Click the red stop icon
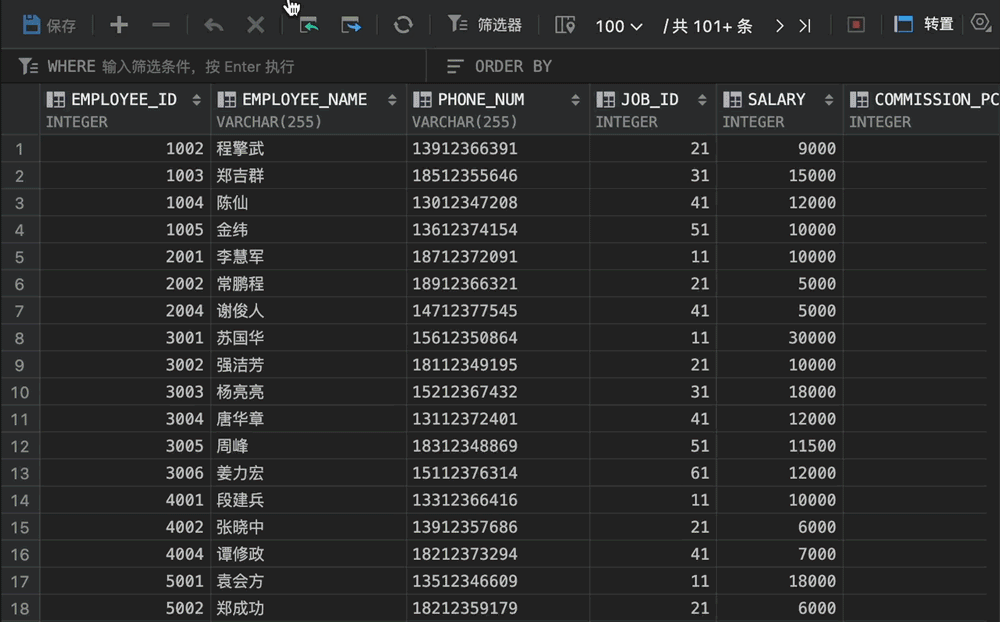This screenshot has width=1000, height=622. pyautogui.click(x=856, y=25)
